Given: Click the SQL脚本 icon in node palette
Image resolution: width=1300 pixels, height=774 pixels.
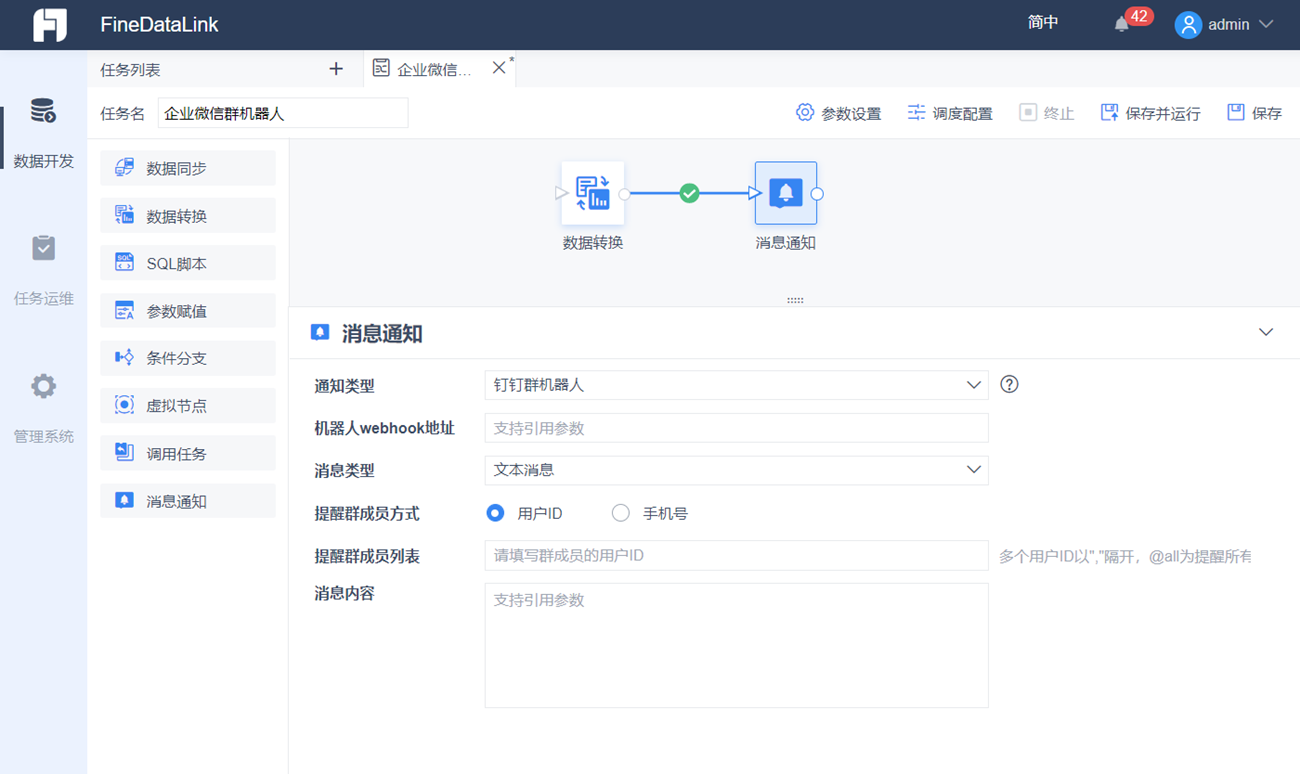Looking at the screenshot, I should tap(124, 263).
